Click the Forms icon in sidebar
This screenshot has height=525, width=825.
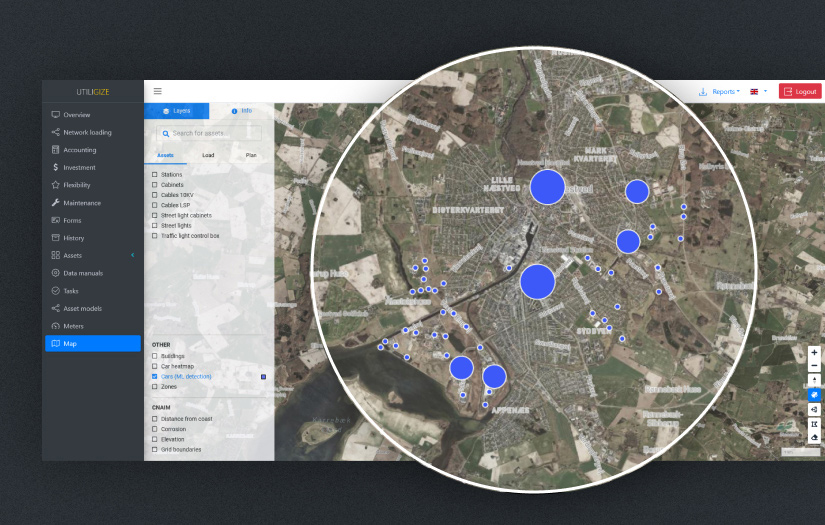[x=55, y=220]
